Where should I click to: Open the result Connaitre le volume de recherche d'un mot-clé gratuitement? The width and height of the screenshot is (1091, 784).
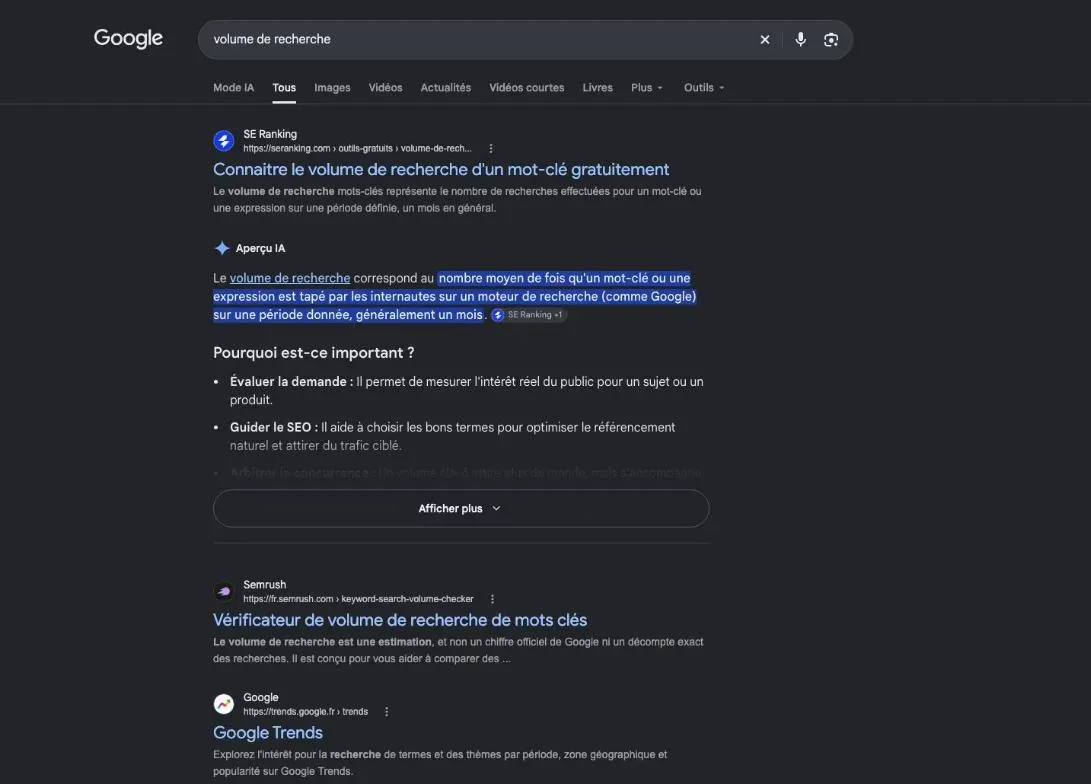click(x=441, y=170)
